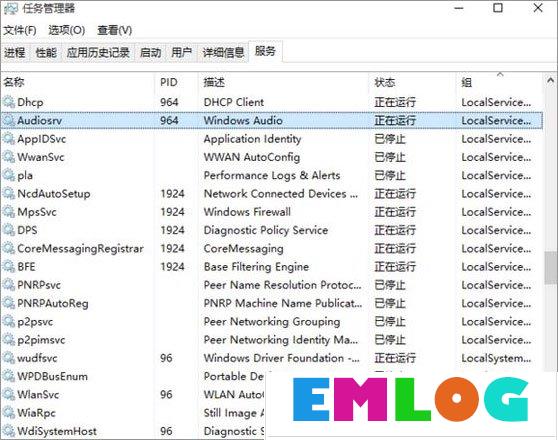Viewport: 558px width, 440px height.
Task: Sort services by 描述 column header
Action: [283, 83]
